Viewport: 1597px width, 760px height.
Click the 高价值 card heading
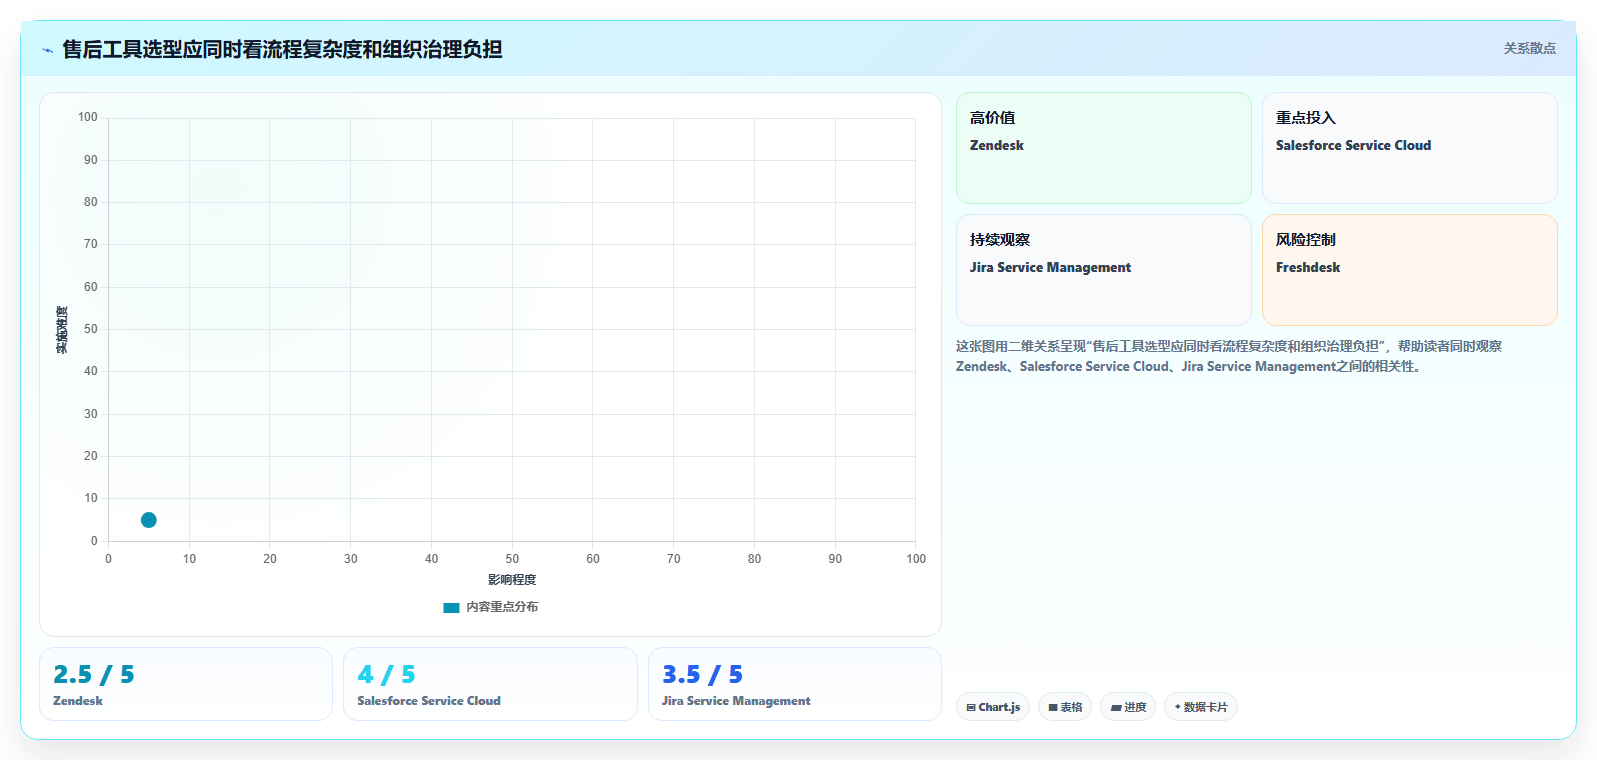click(x=992, y=118)
